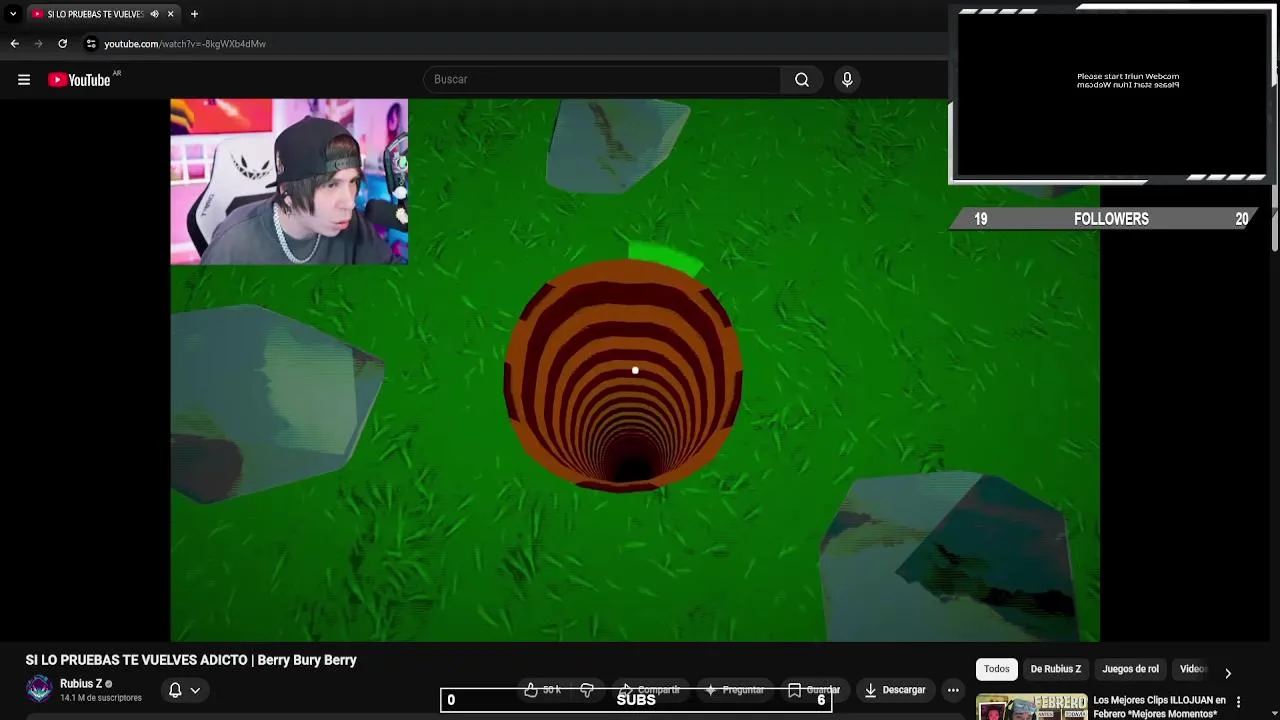Image resolution: width=1280 pixels, height=720 pixels.
Task: Click the 14.1 M de suscriptores text
Action: (x=101, y=698)
